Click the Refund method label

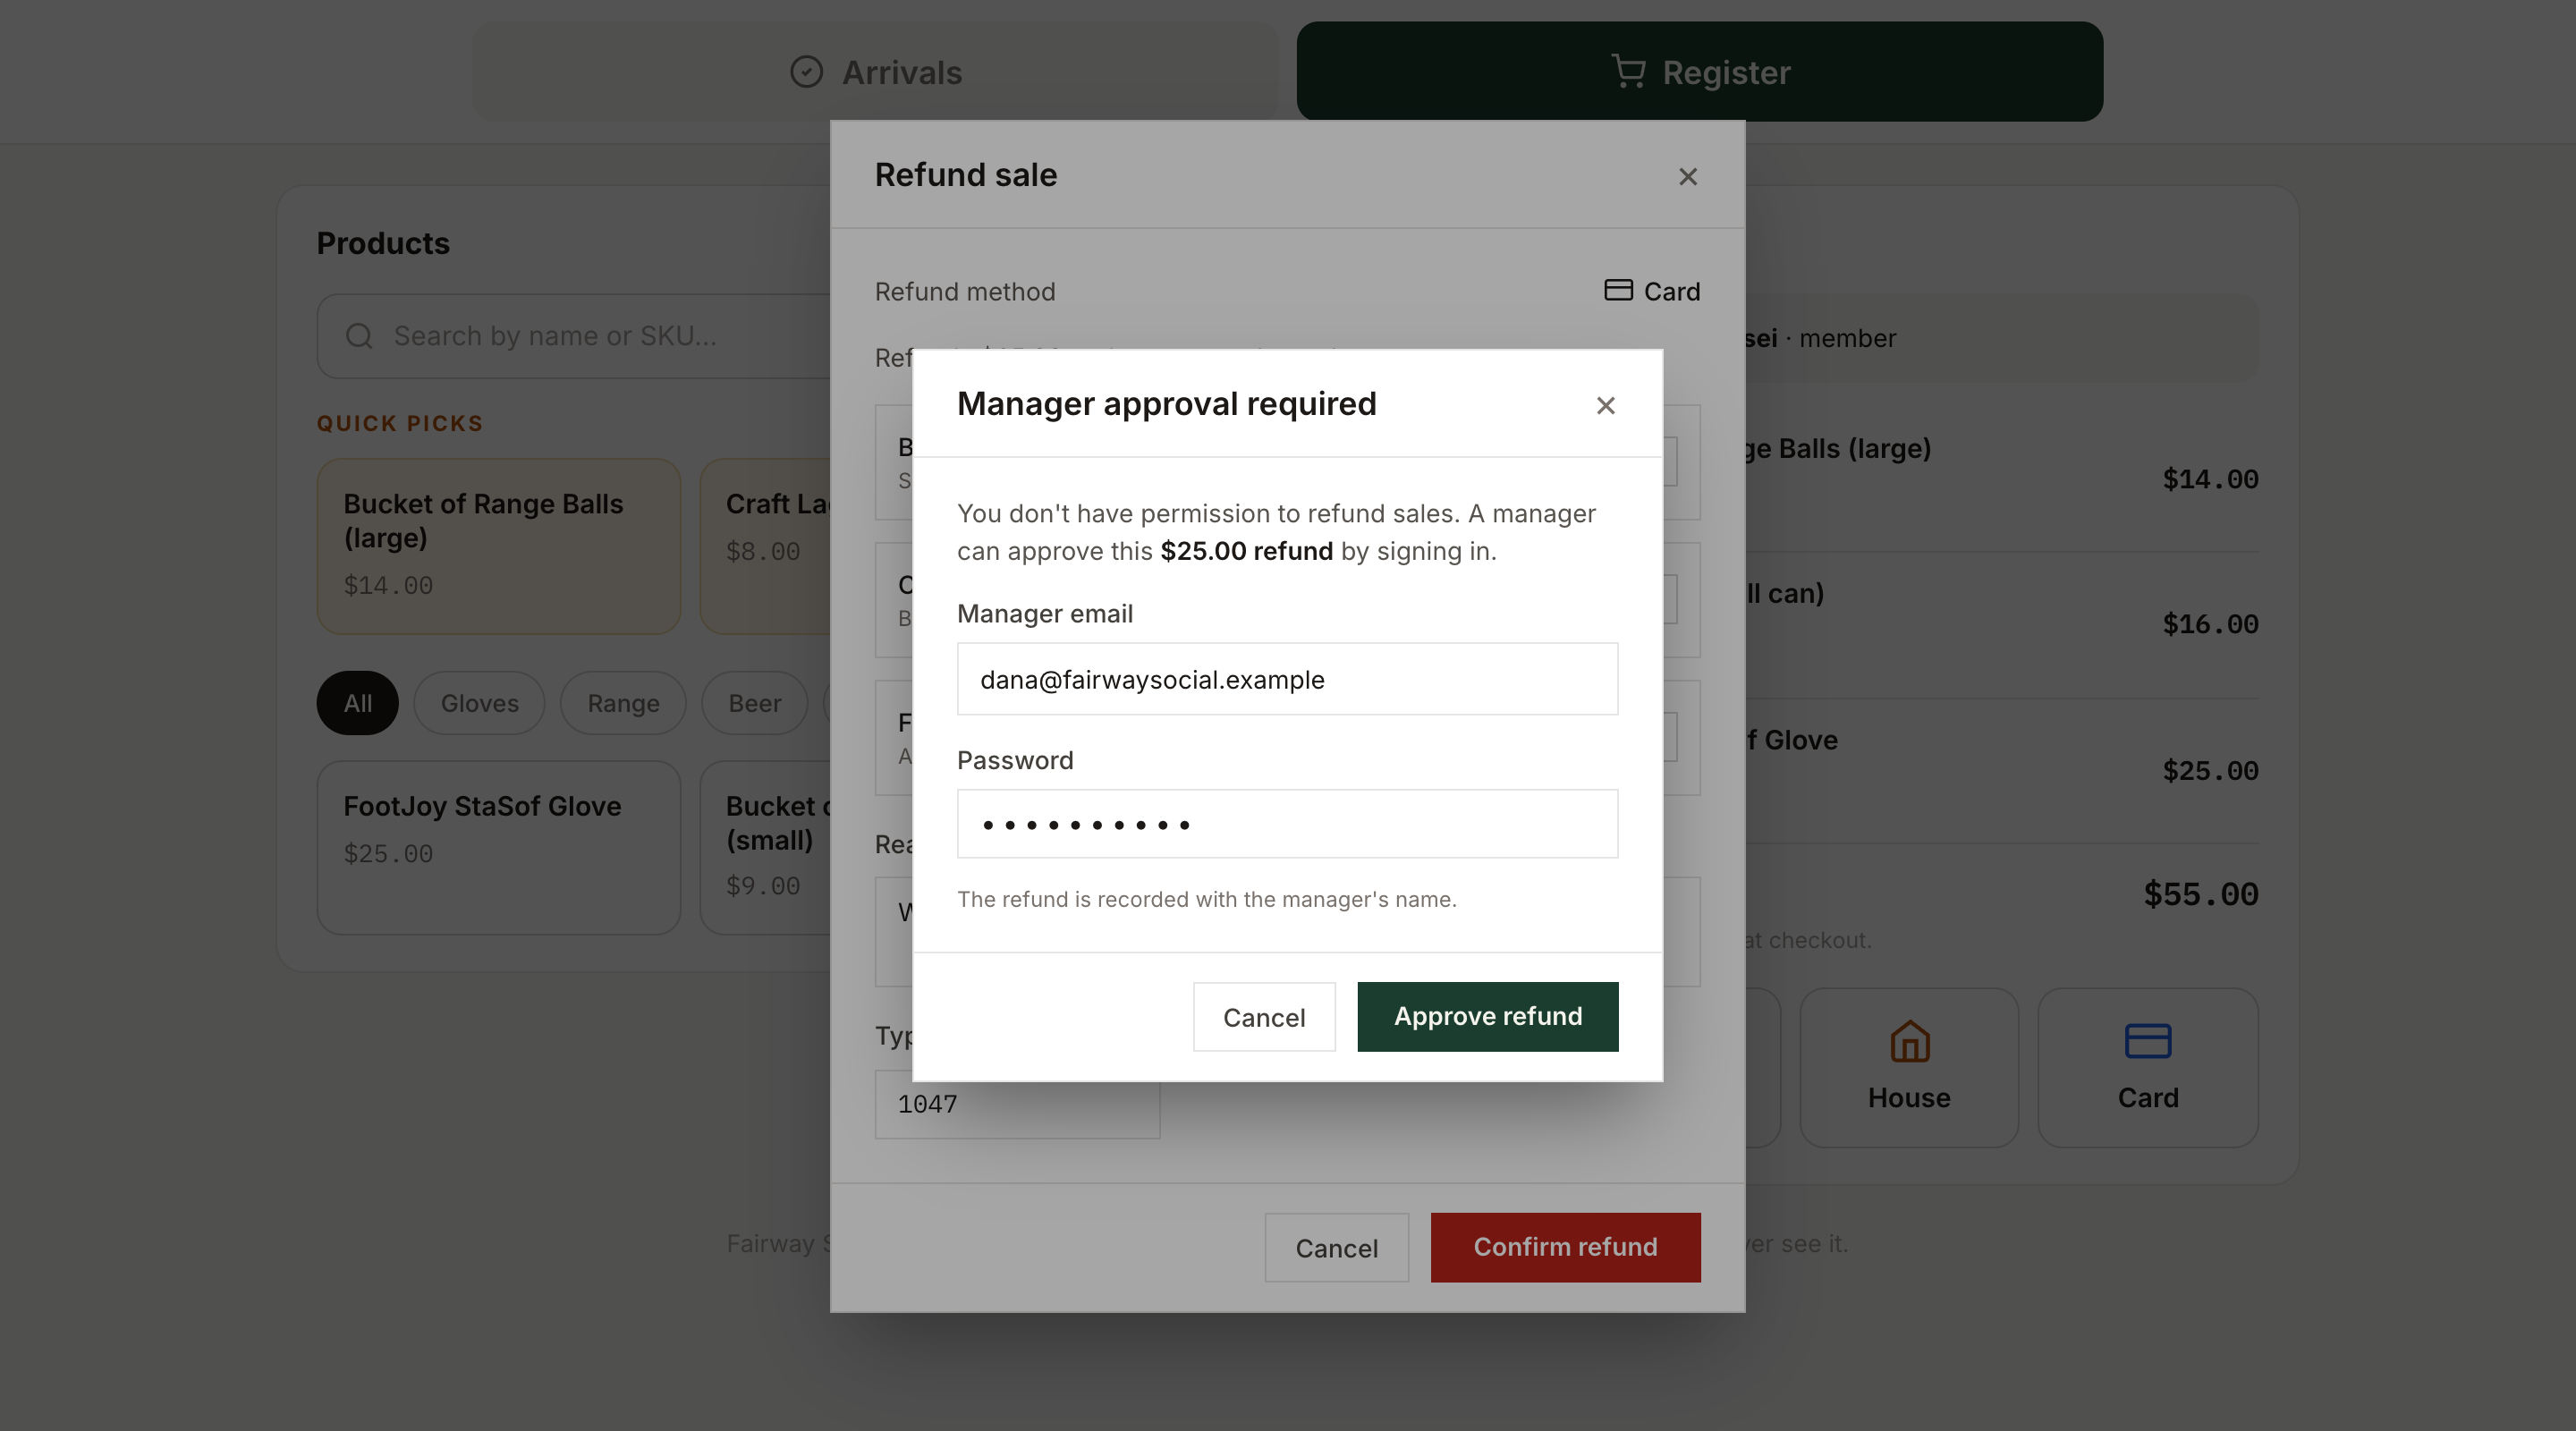click(x=965, y=291)
